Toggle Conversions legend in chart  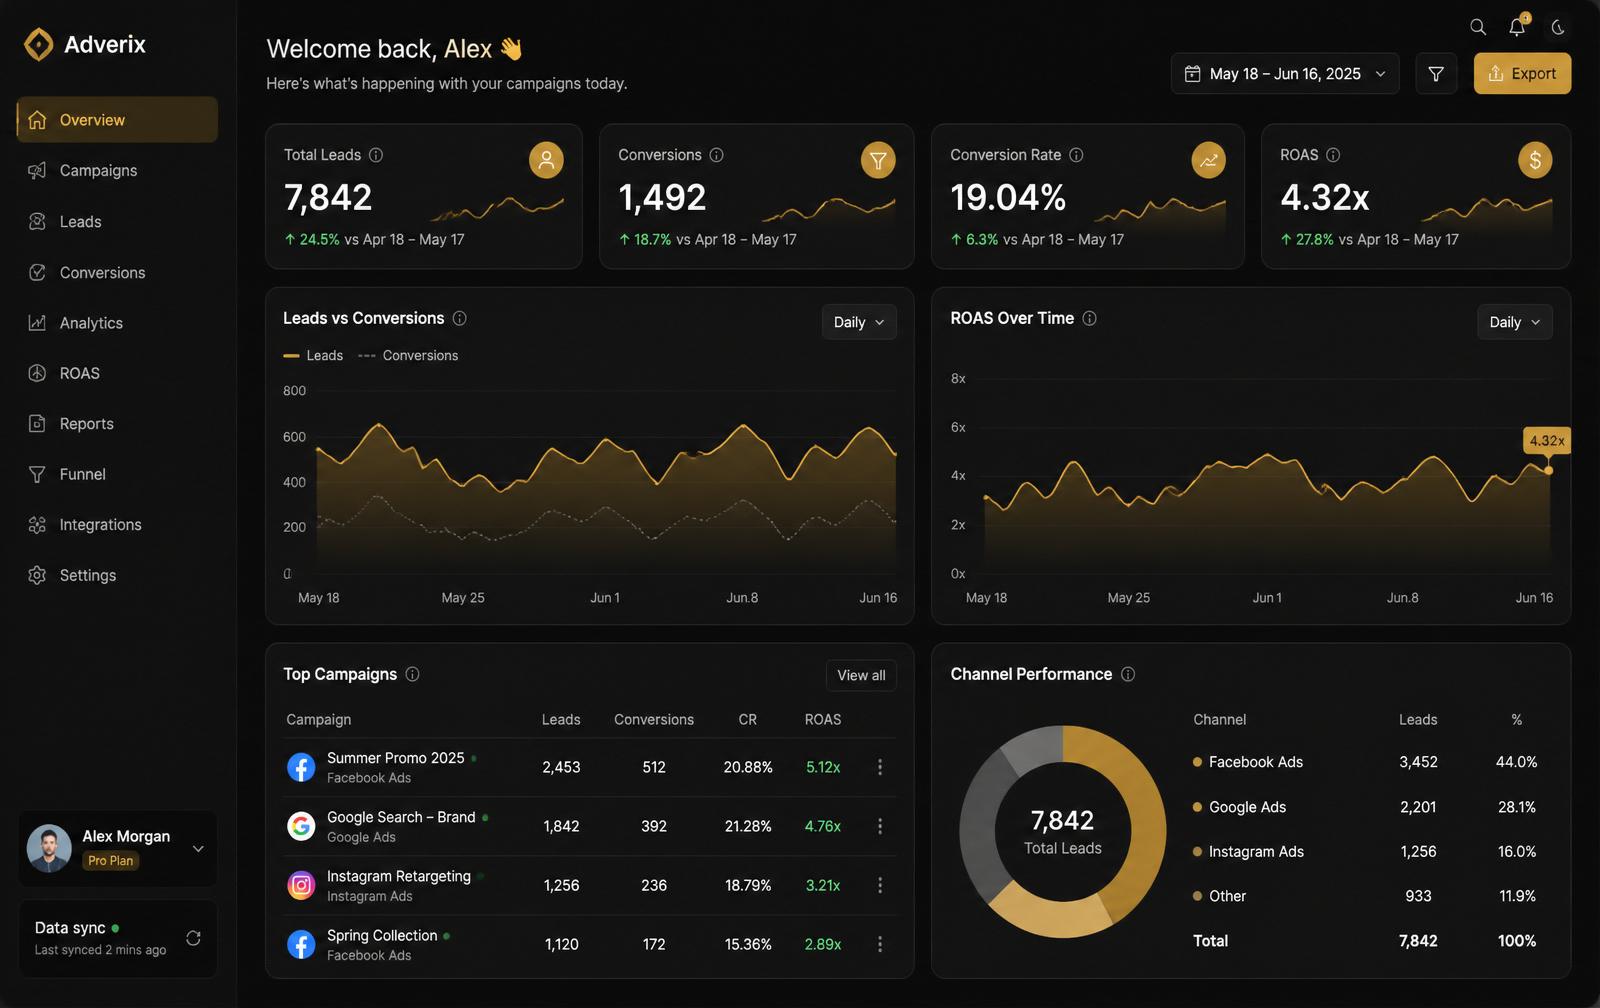click(x=408, y=356)
